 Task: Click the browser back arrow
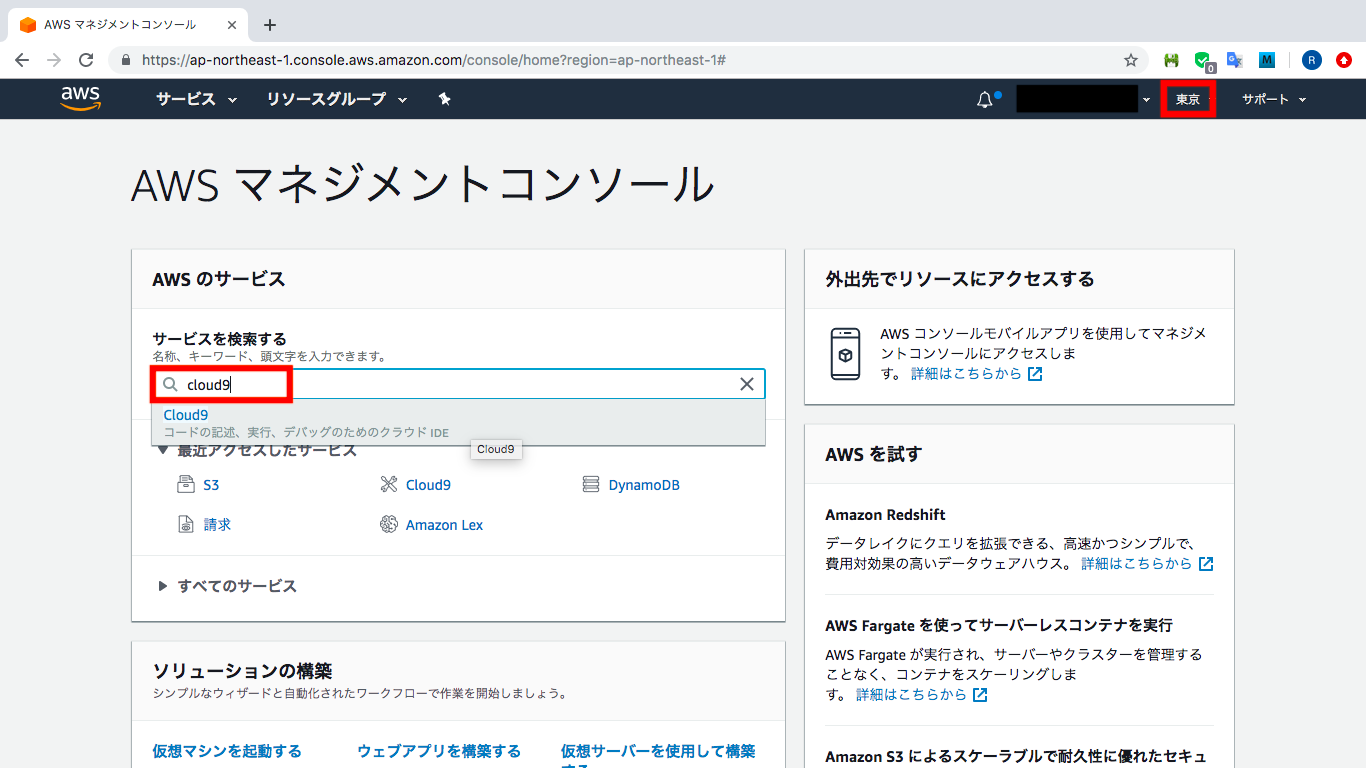coord(22,60)
